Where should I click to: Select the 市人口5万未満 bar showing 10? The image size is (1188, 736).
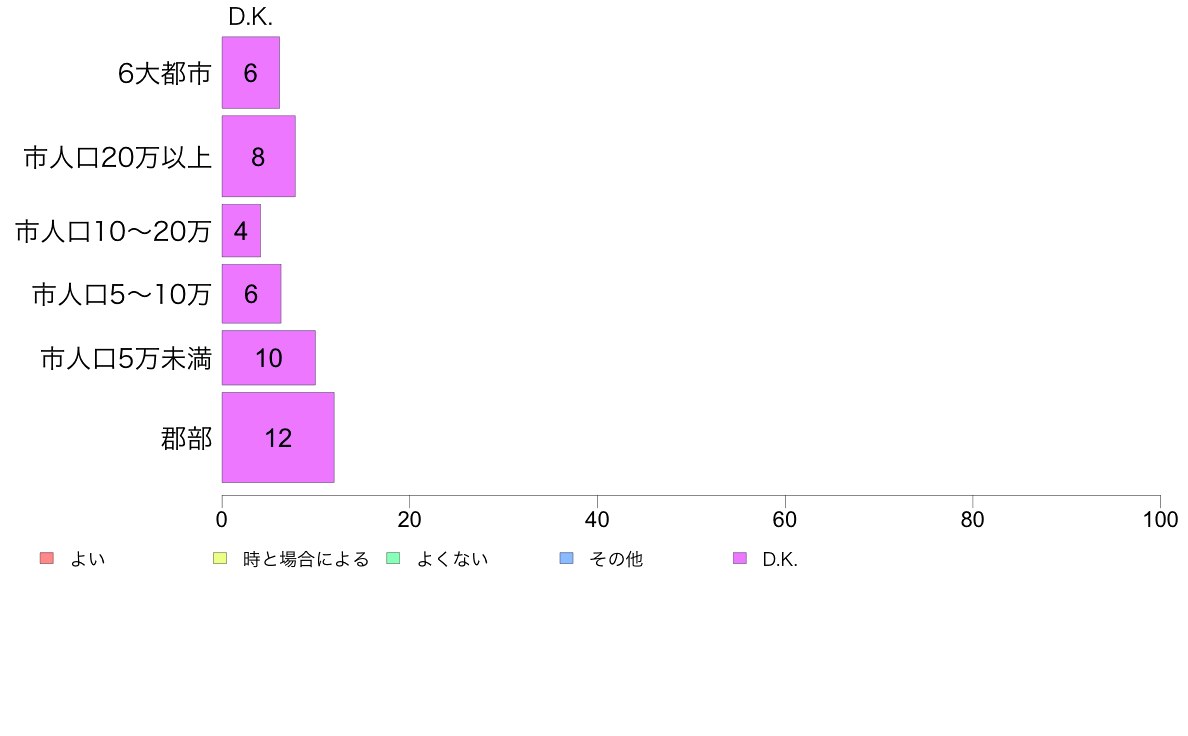(x=268, y=358)
